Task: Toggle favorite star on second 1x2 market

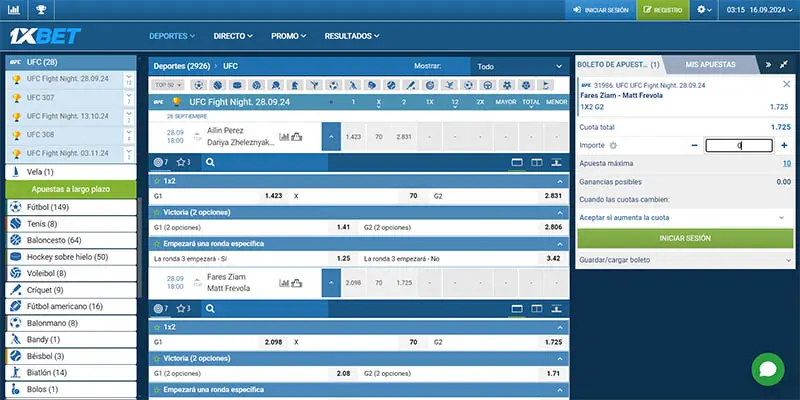Action: [x=157, y=327]
